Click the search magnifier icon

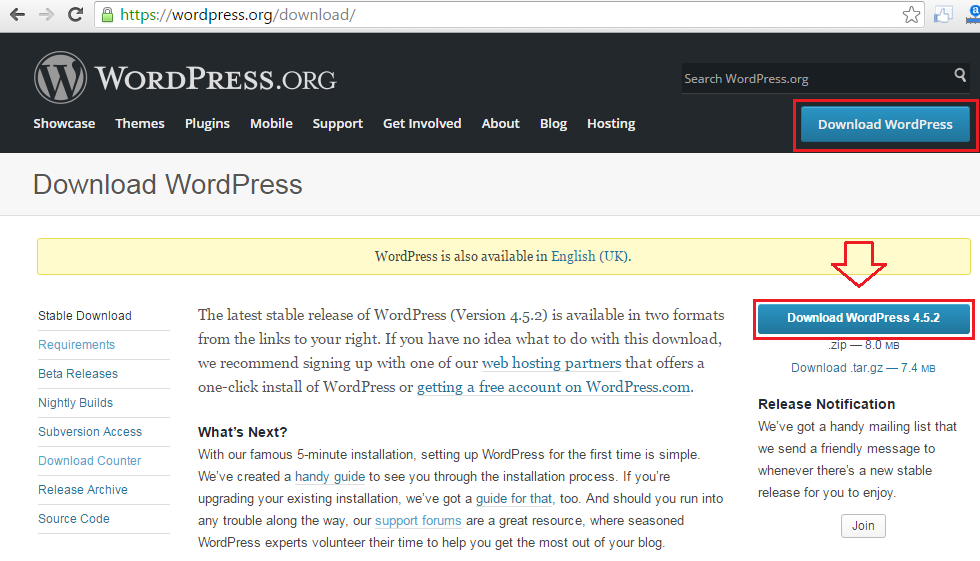click(x=960, y=75)
